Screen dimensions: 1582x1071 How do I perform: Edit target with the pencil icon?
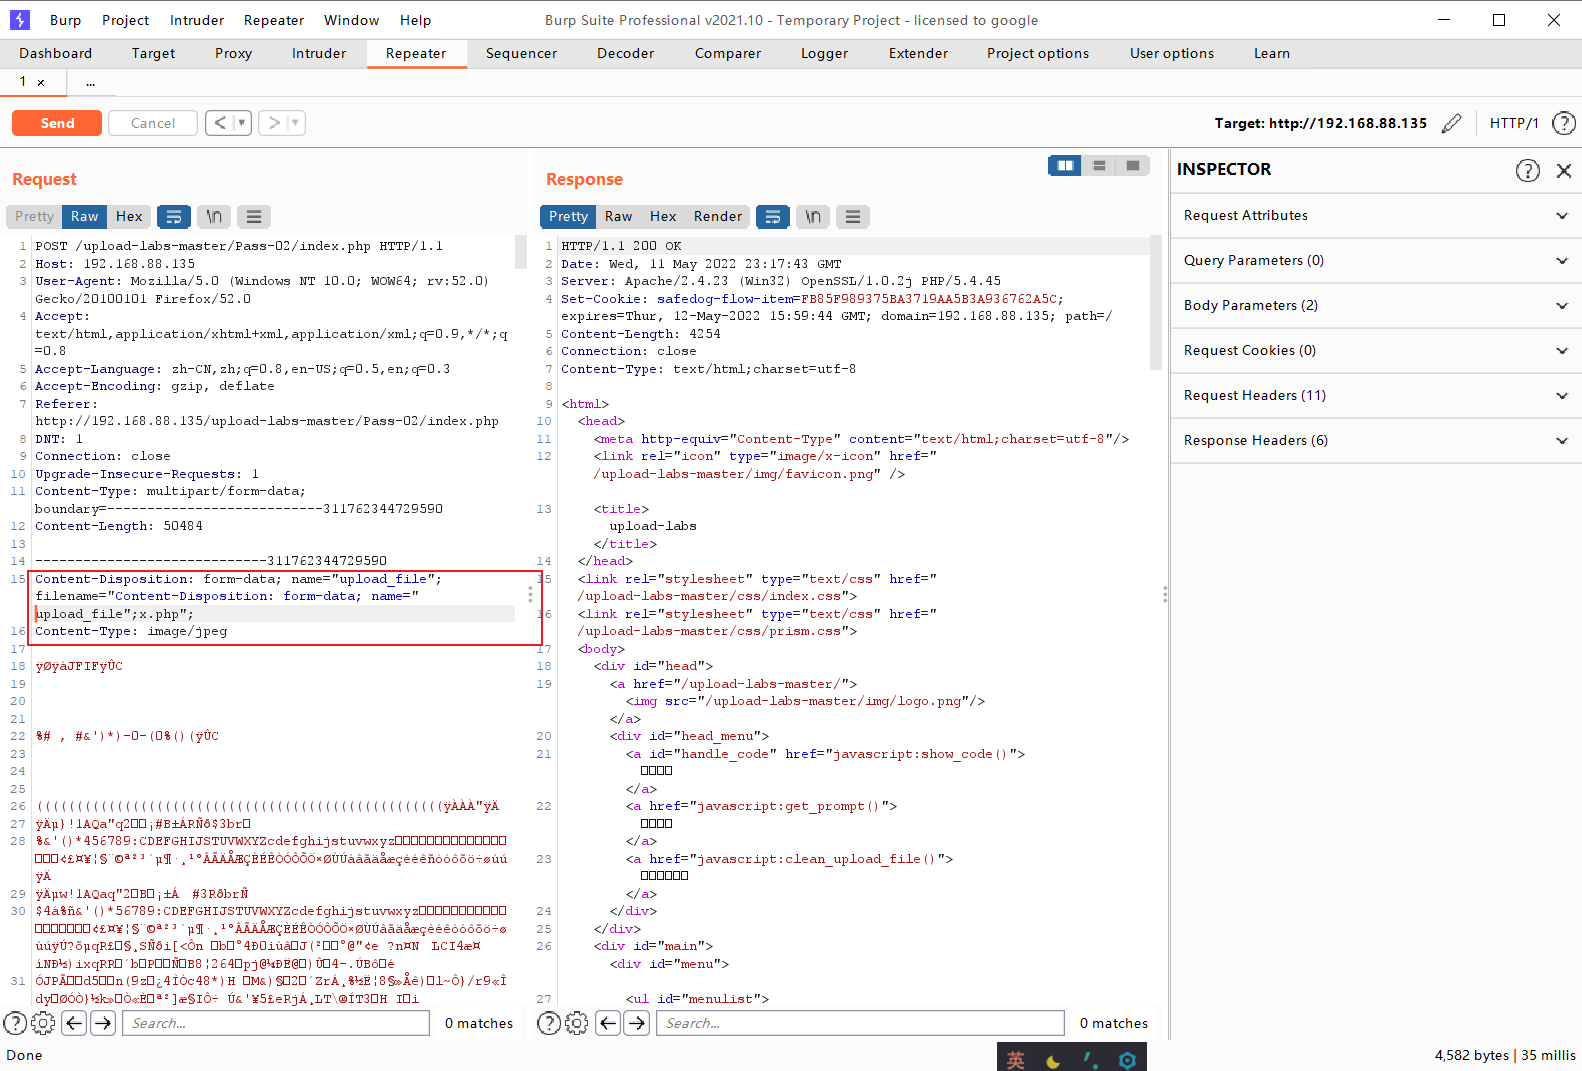1452,123
